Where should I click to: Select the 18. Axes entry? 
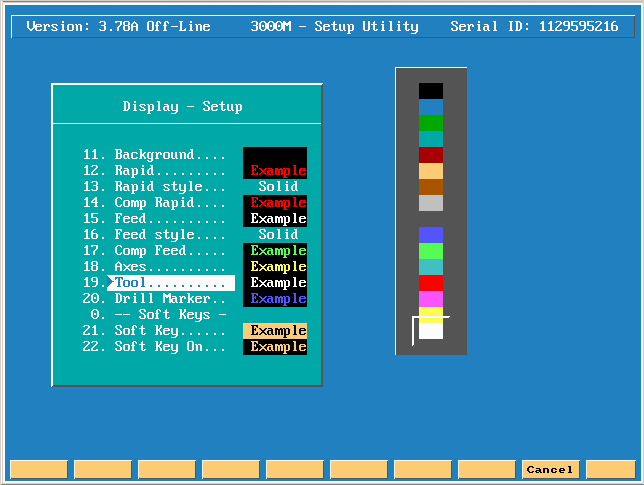[154, 267]
